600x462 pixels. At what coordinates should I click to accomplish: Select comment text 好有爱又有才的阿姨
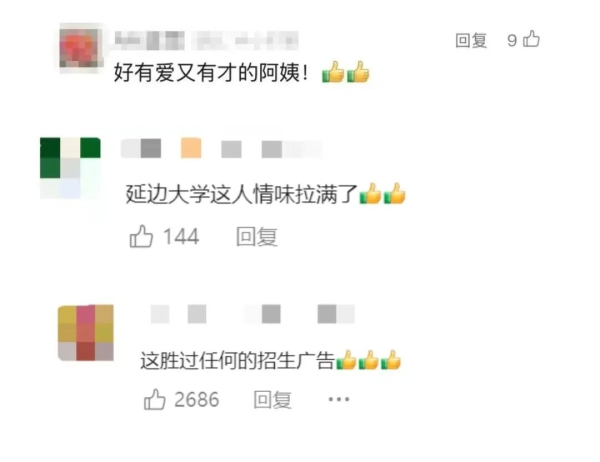tap(211, 72)
